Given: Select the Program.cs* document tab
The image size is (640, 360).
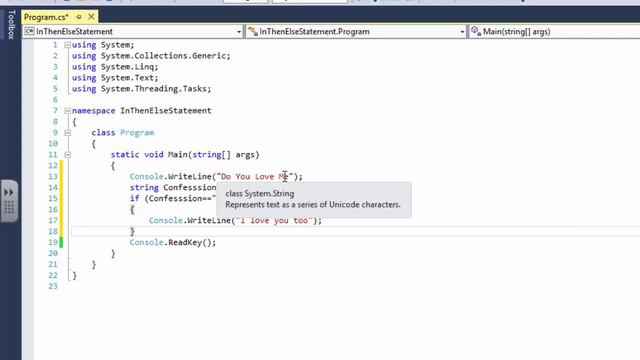Looking at the screenshot, I should (x=46, y=17).
